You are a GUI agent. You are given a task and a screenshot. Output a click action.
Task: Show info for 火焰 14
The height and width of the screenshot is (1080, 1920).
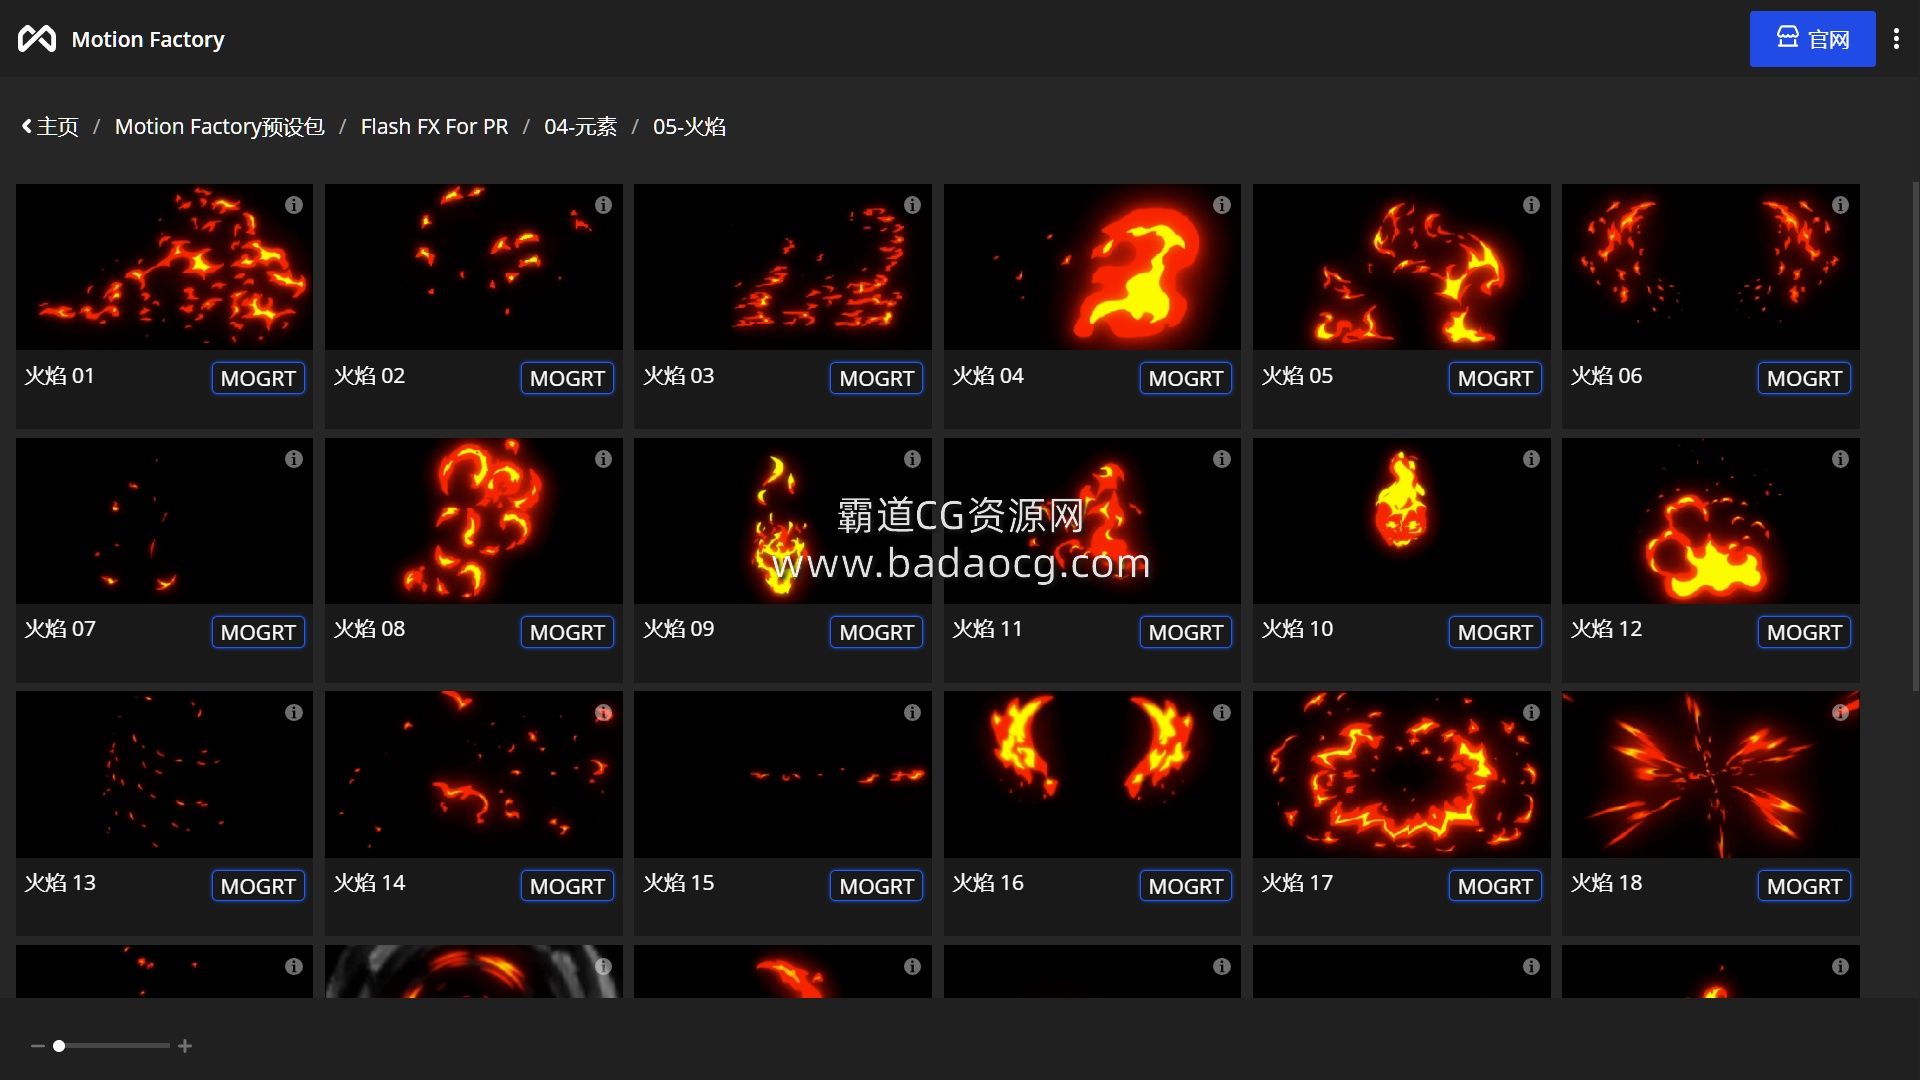pyautogui.click(x=603, y=713)
